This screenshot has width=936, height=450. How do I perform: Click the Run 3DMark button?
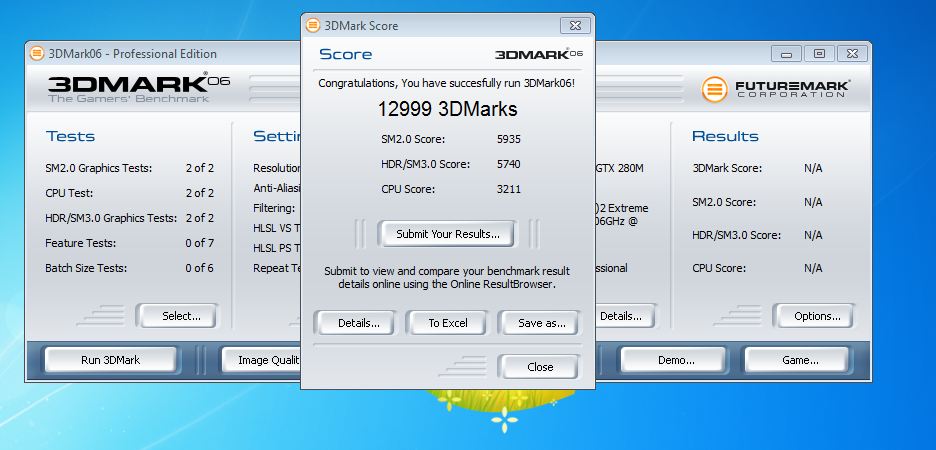click(110, 360)
